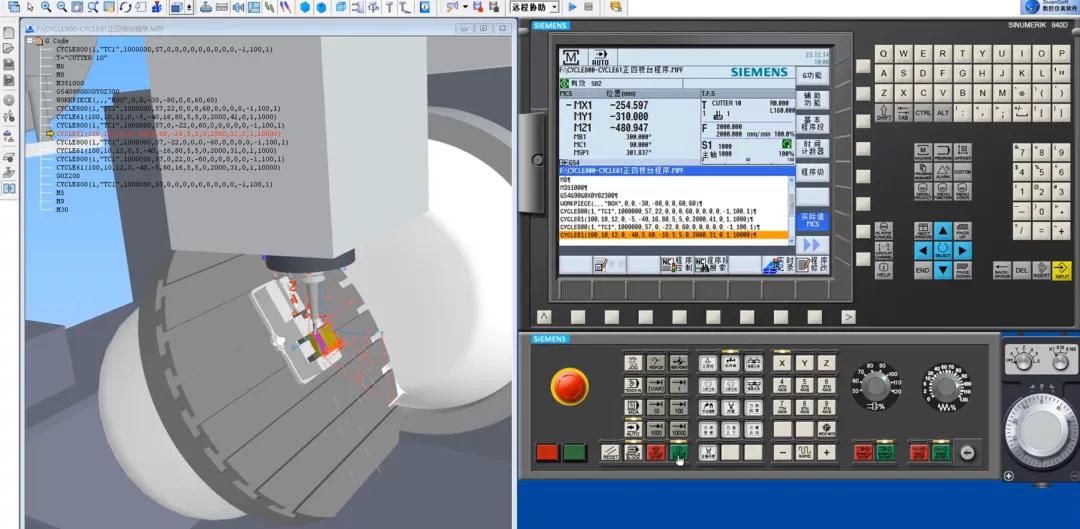Screen dimensions: 1080x529
Task: Click the G功能 softkey on screen
Action: pyautogui.click(x=812, y=75)
